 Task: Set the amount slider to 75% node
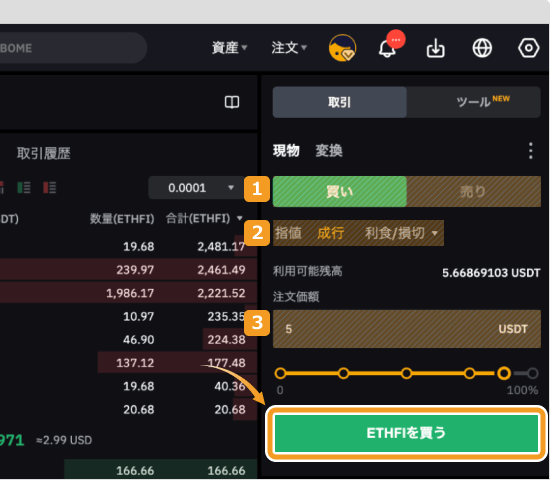(470, 373)
